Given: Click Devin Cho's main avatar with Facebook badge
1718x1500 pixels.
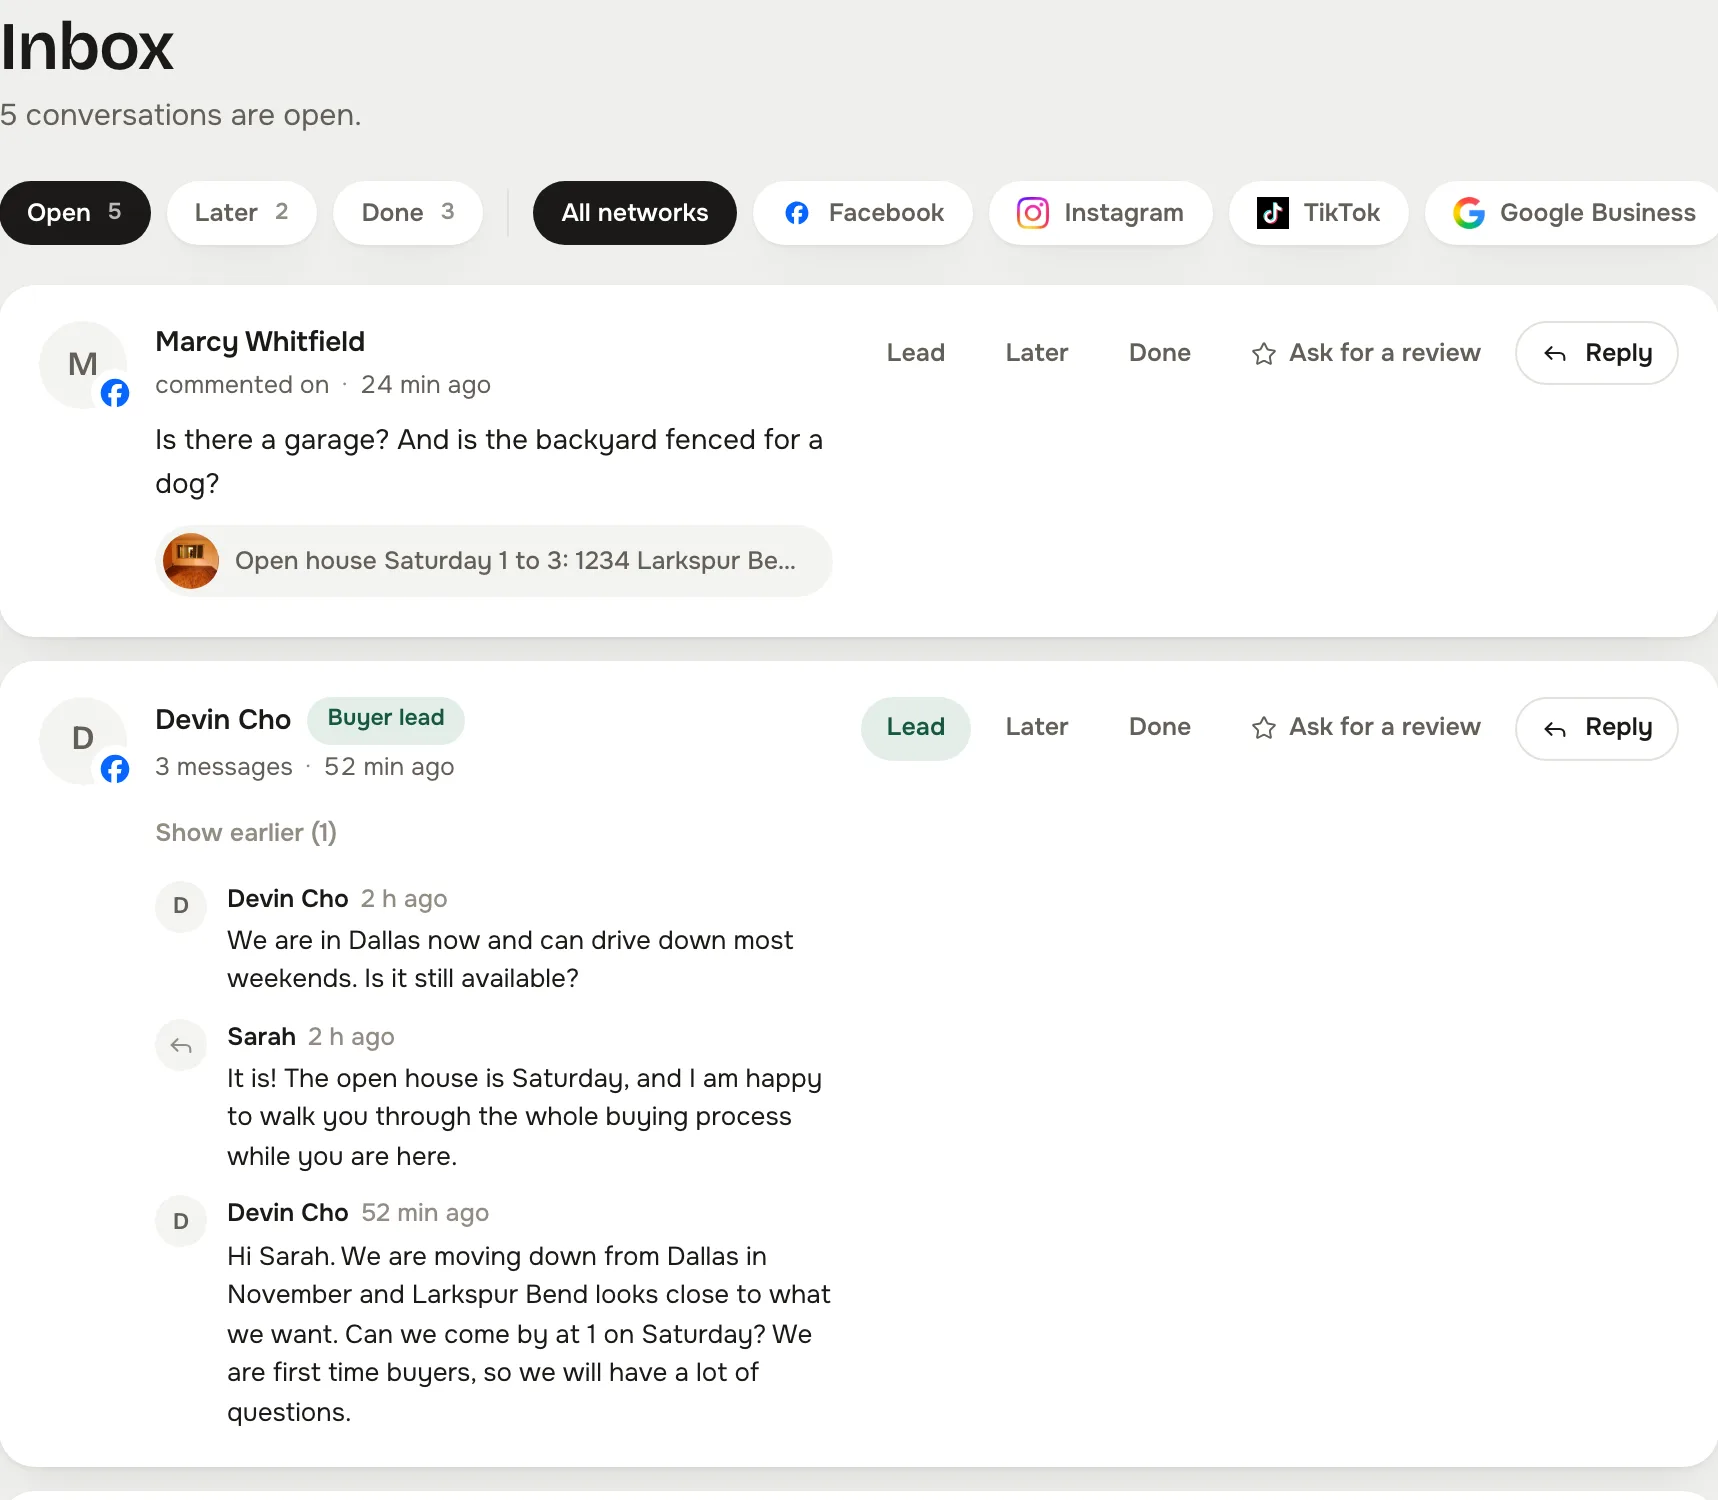Looking at the screenshot, I should 83,741.
